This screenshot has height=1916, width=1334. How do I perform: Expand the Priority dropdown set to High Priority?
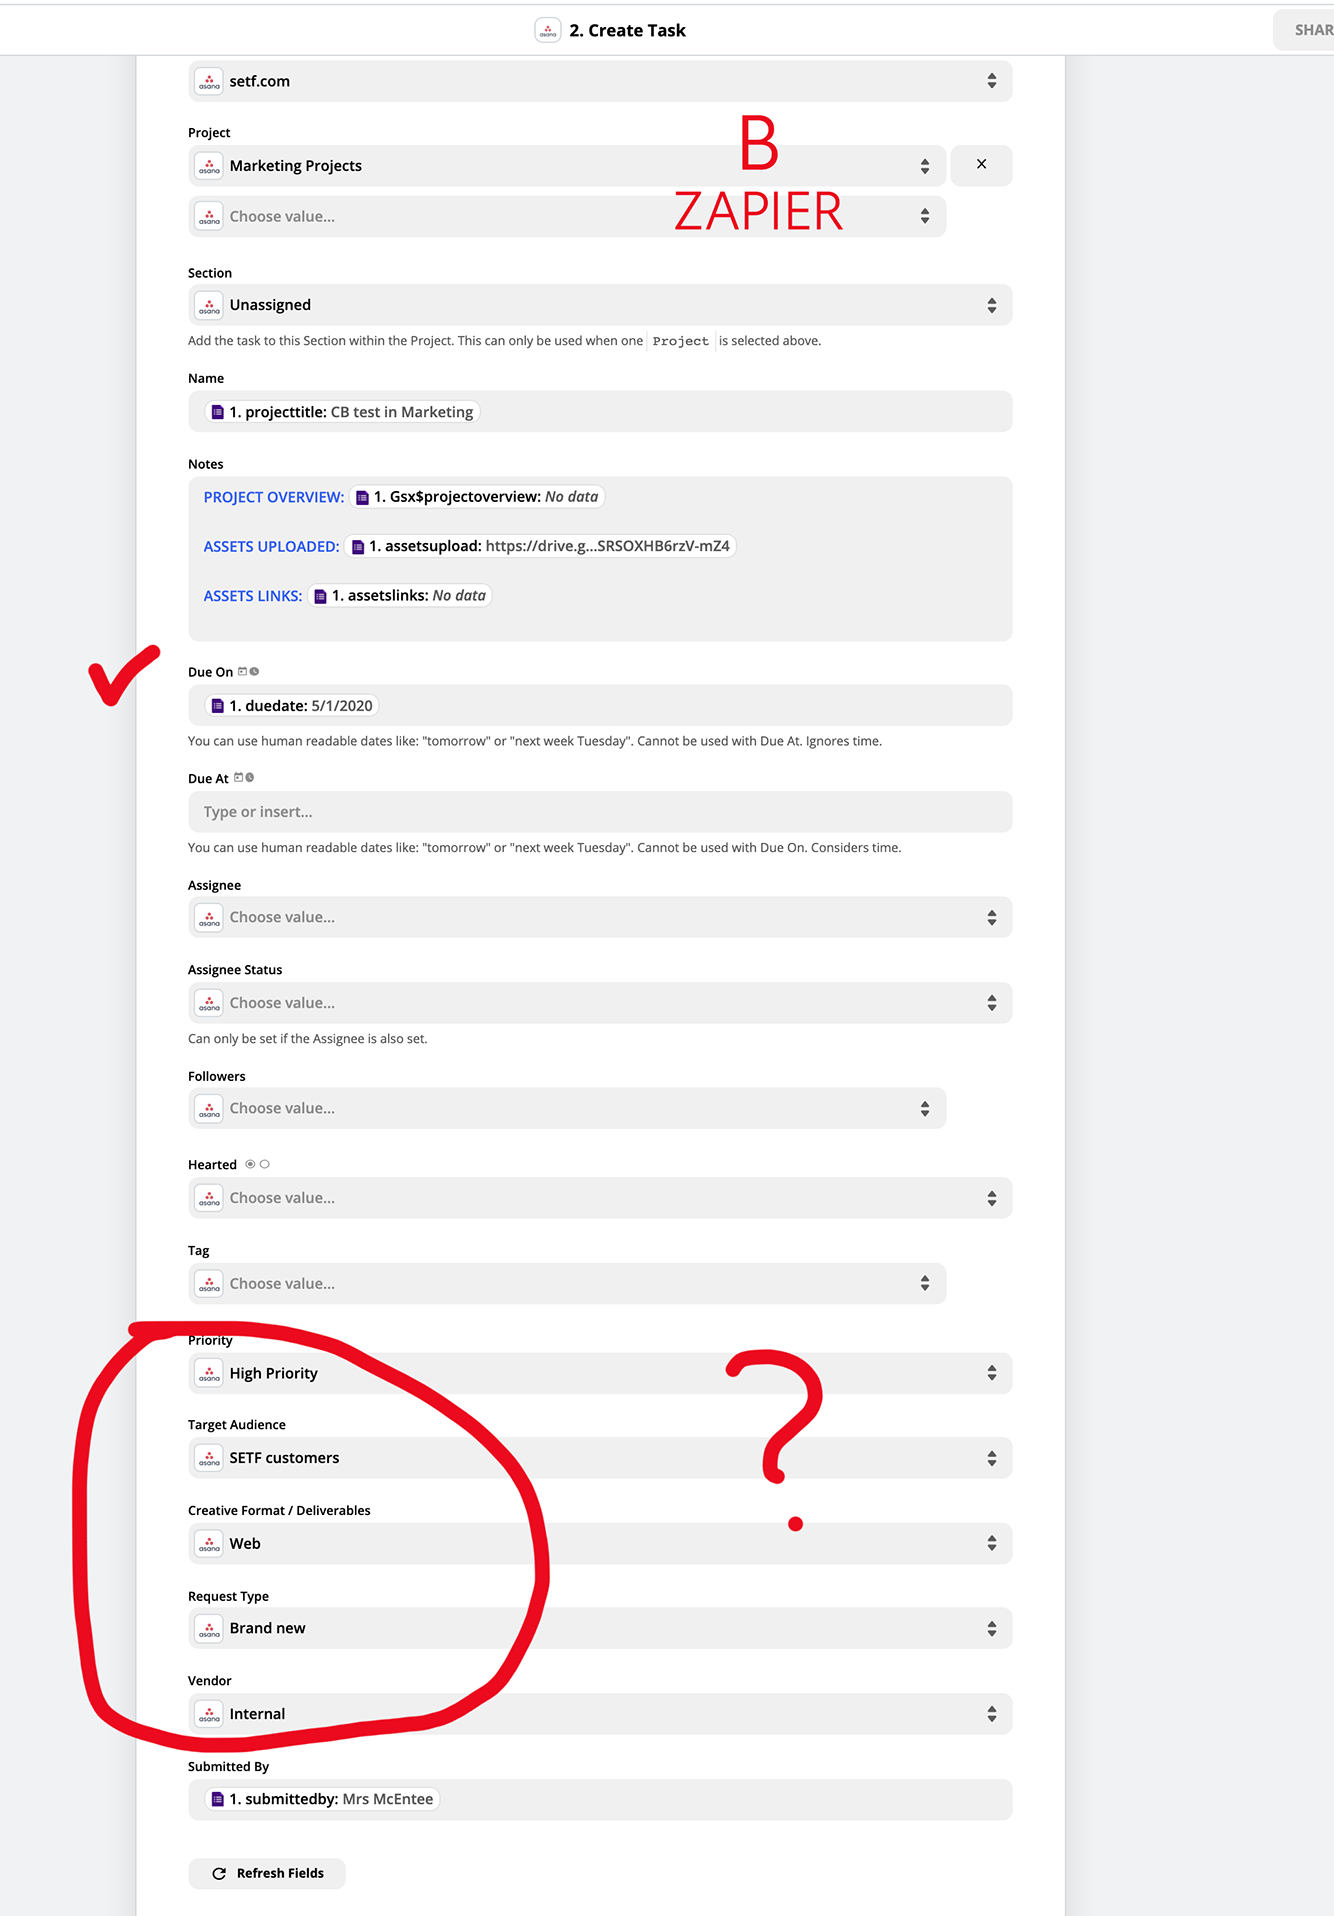coord(600,1373)
